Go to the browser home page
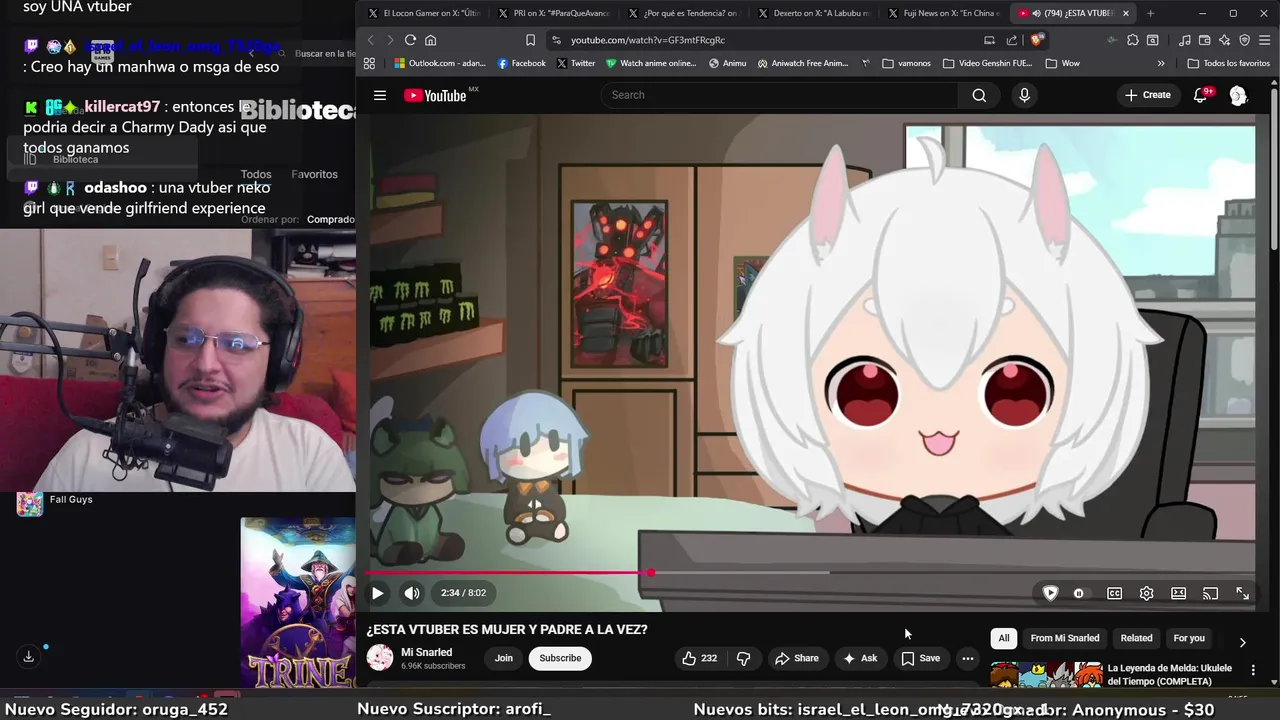 431,40
